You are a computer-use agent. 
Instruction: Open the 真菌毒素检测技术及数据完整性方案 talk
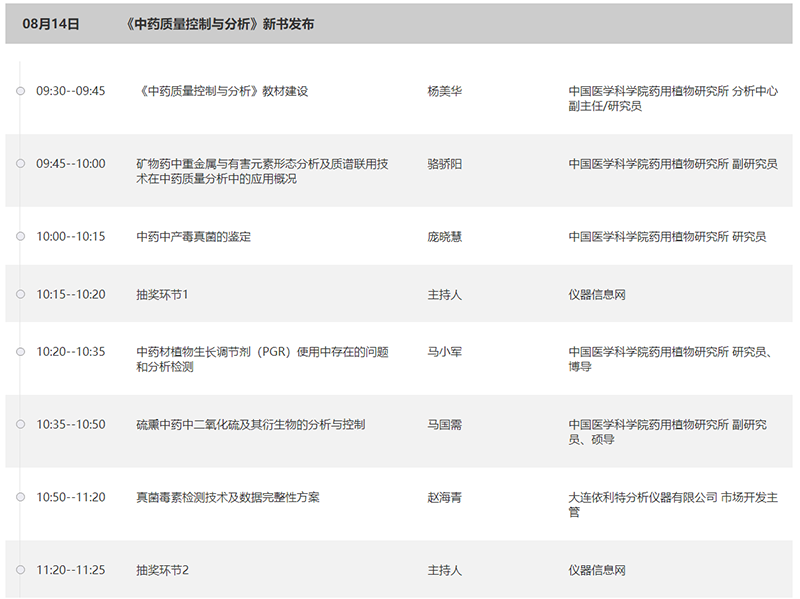(x=228, y=497)
